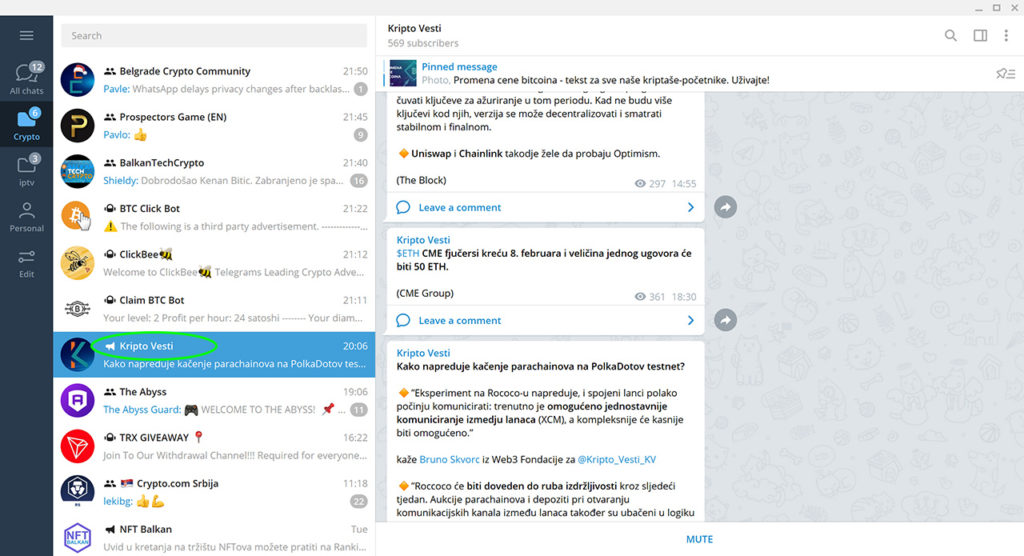Click the pinned message photo thumbnail
The image size is (1024, 556).
pos(402,73)
